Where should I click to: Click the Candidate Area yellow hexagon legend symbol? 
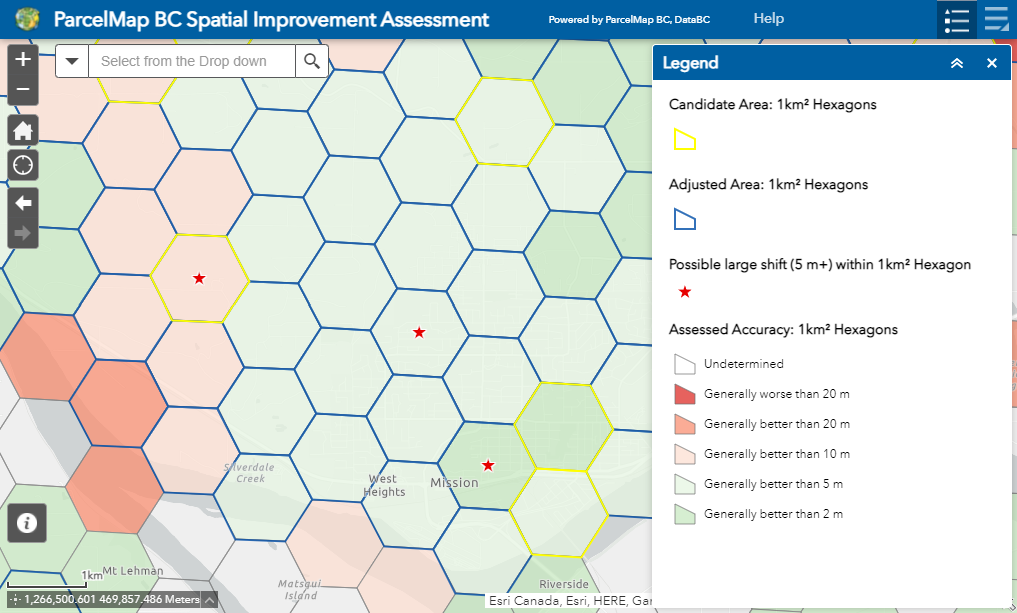coord(685,139)
